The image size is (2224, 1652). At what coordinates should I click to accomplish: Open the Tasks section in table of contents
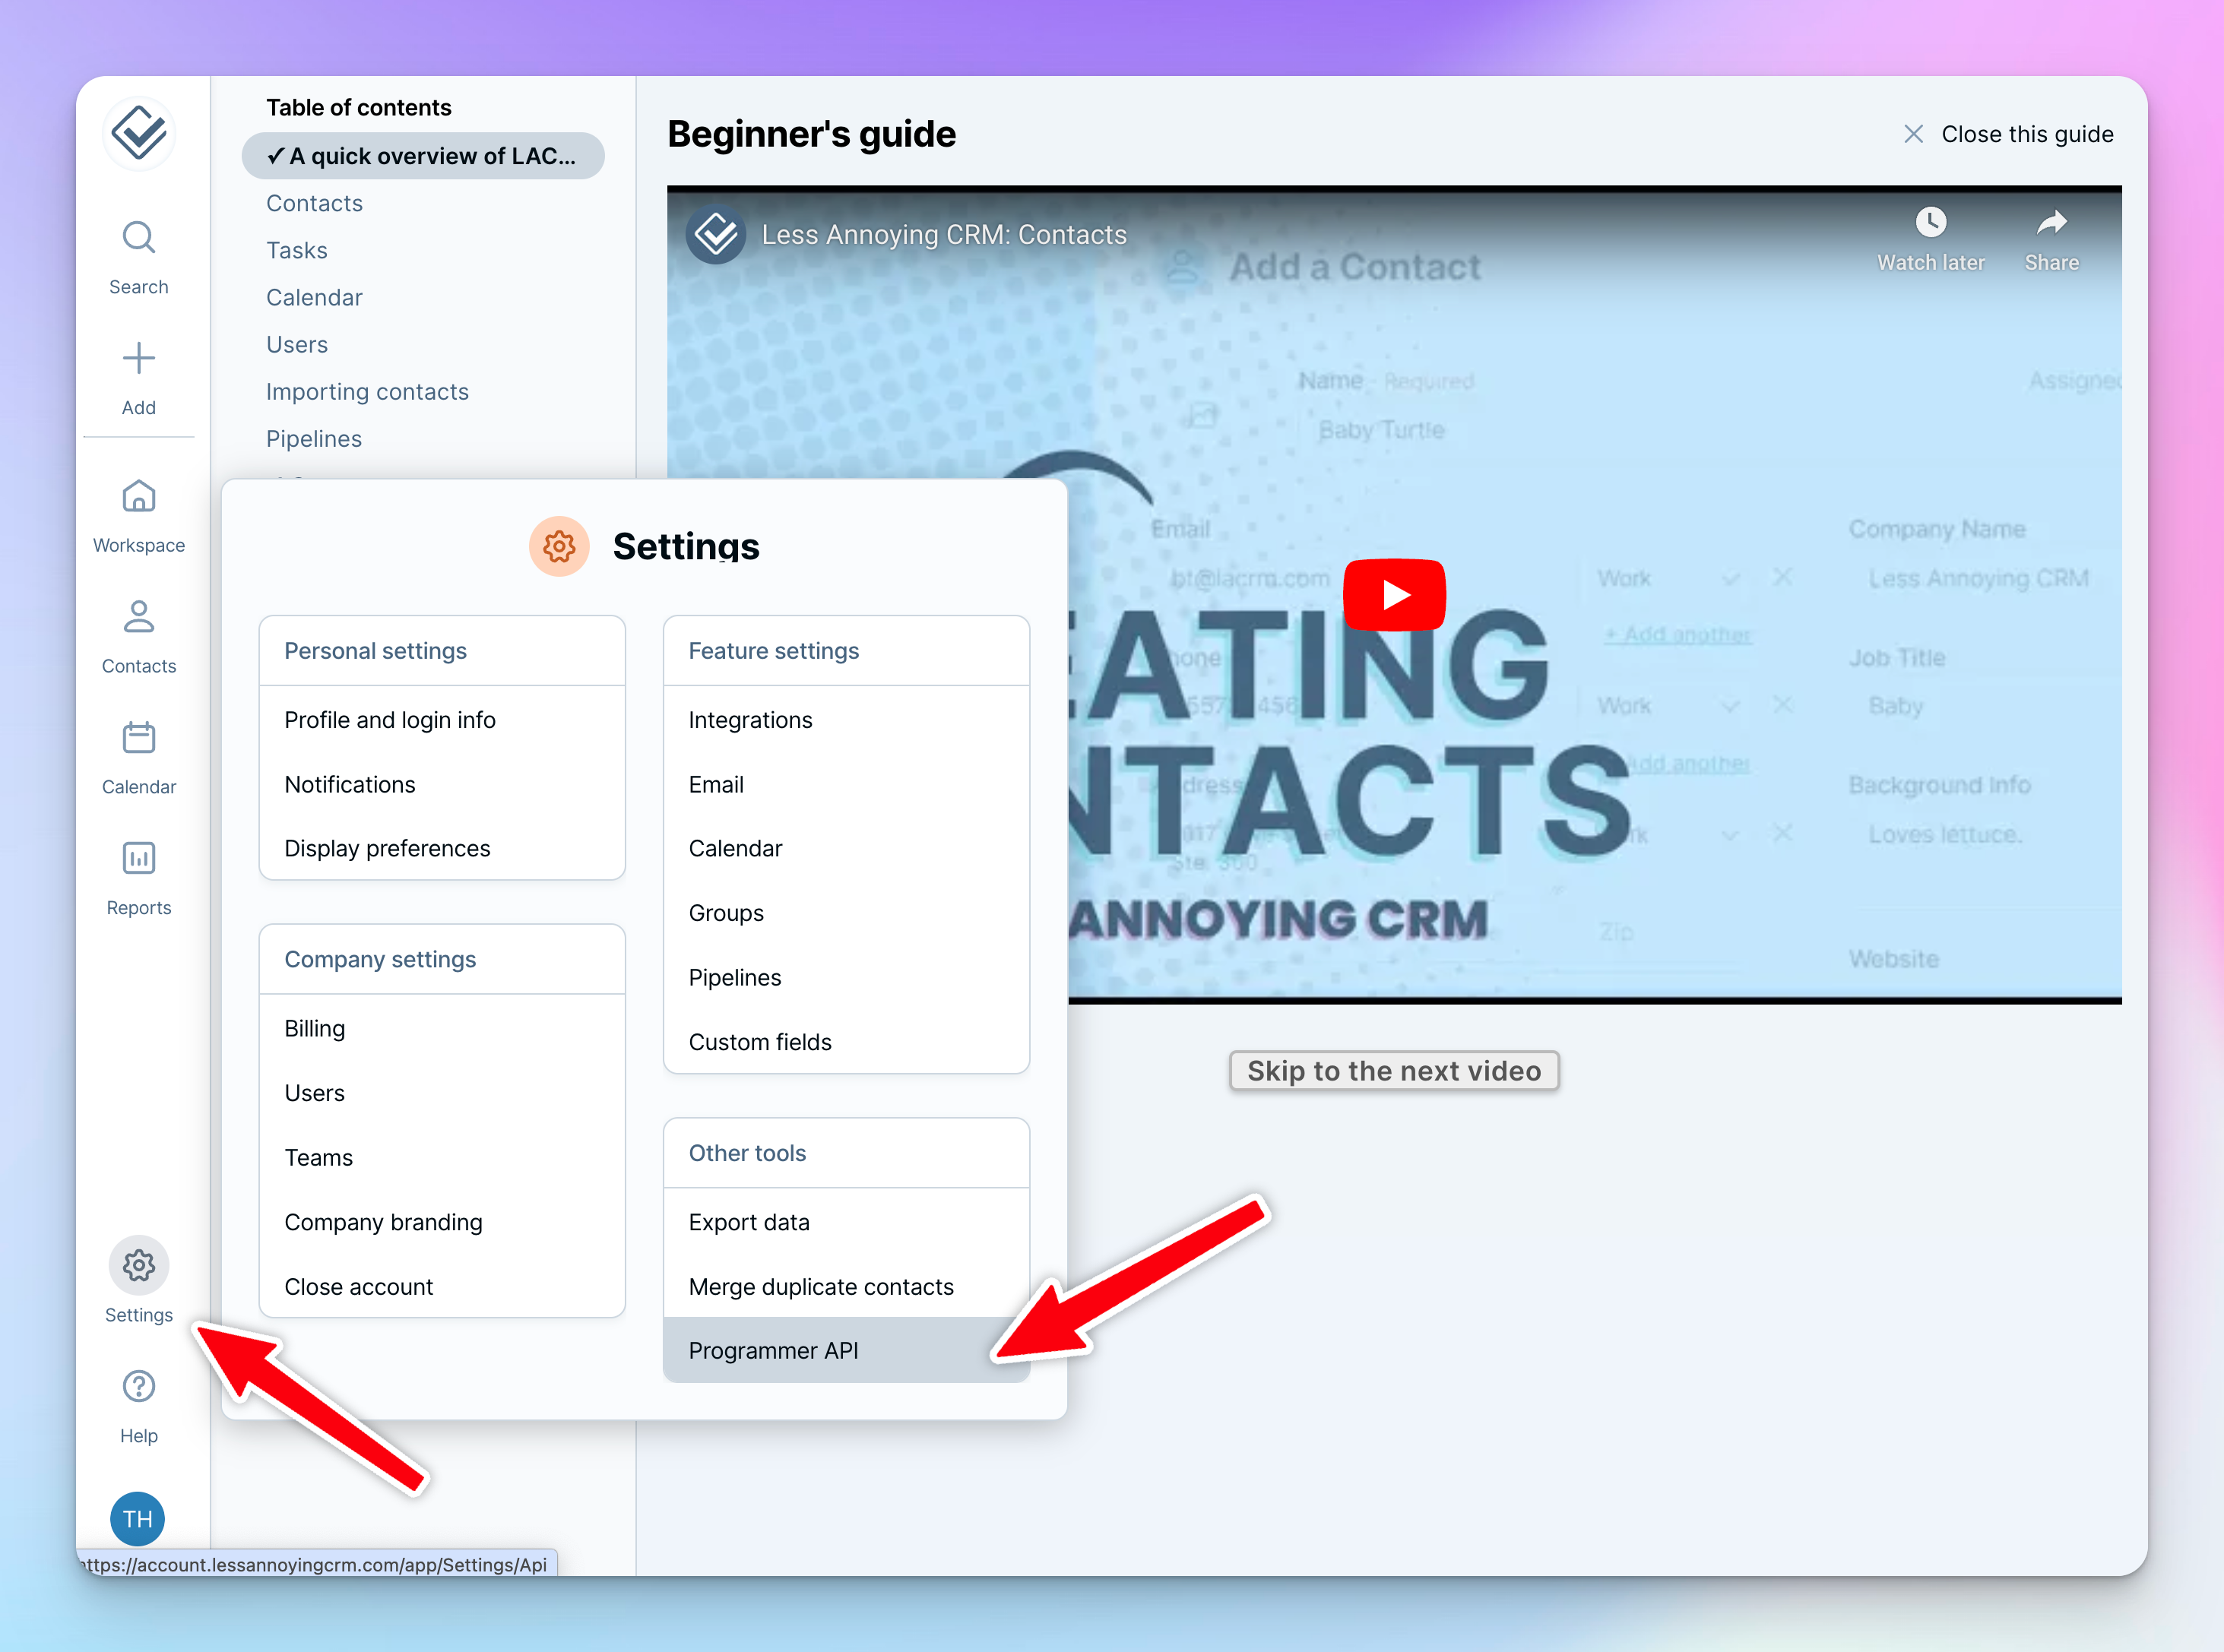296,250
